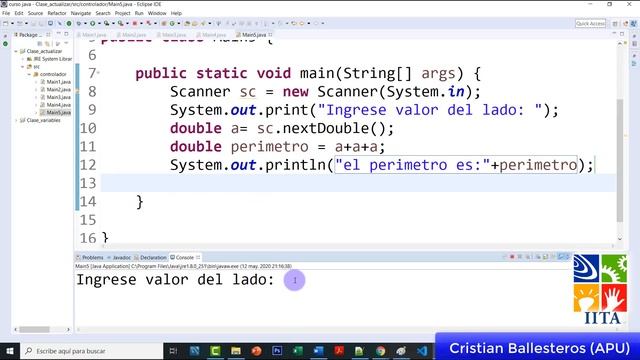
Task: Click the Collapse All icon in Package Explorer
Action: point(40,43)
